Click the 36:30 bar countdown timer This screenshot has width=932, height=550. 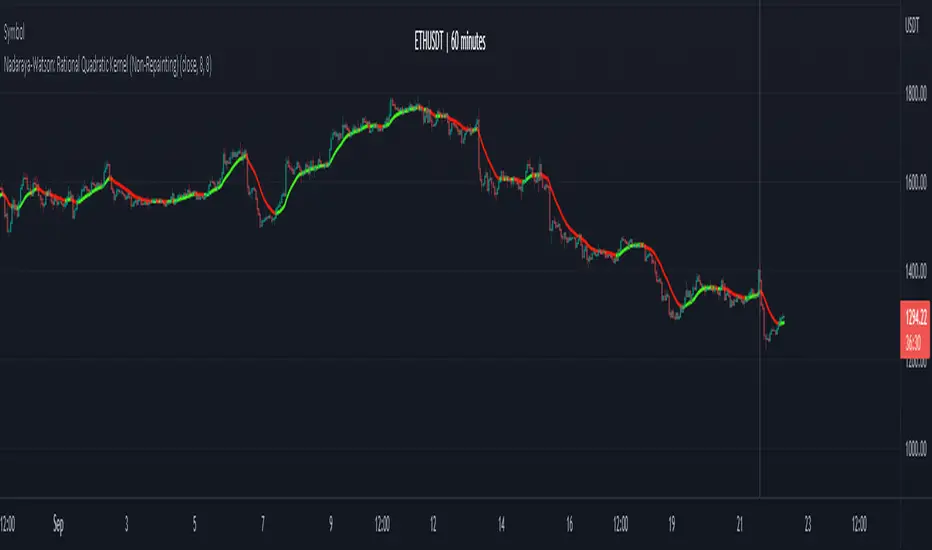click(914, 343)
